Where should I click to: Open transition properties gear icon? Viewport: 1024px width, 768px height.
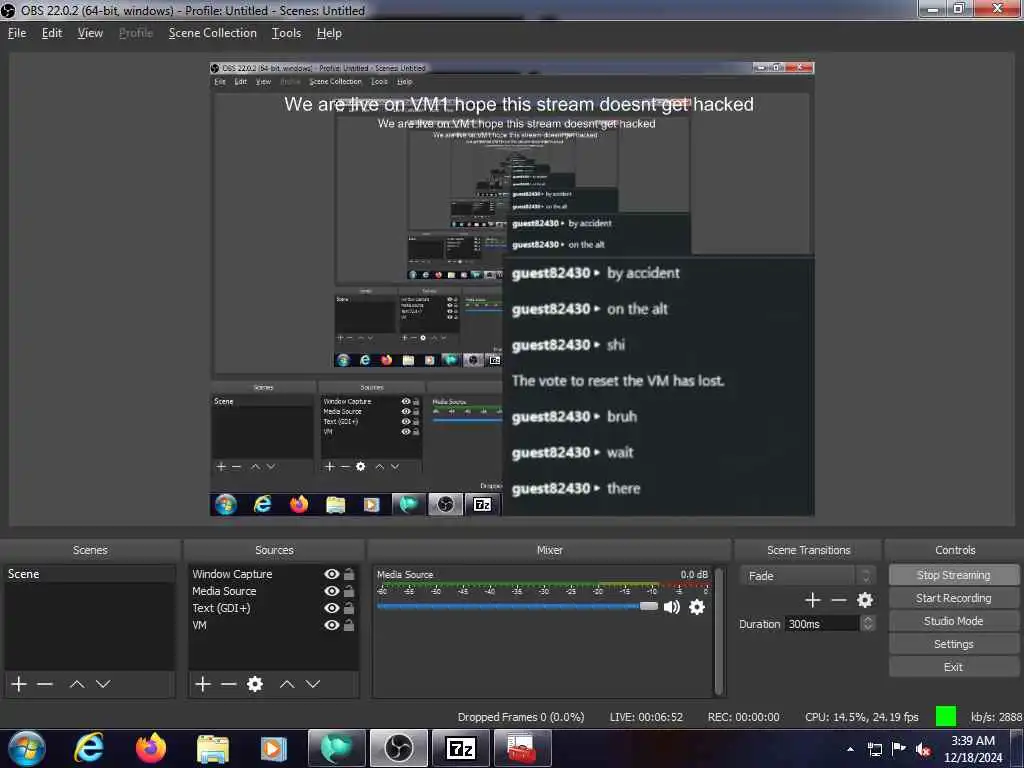865,600
